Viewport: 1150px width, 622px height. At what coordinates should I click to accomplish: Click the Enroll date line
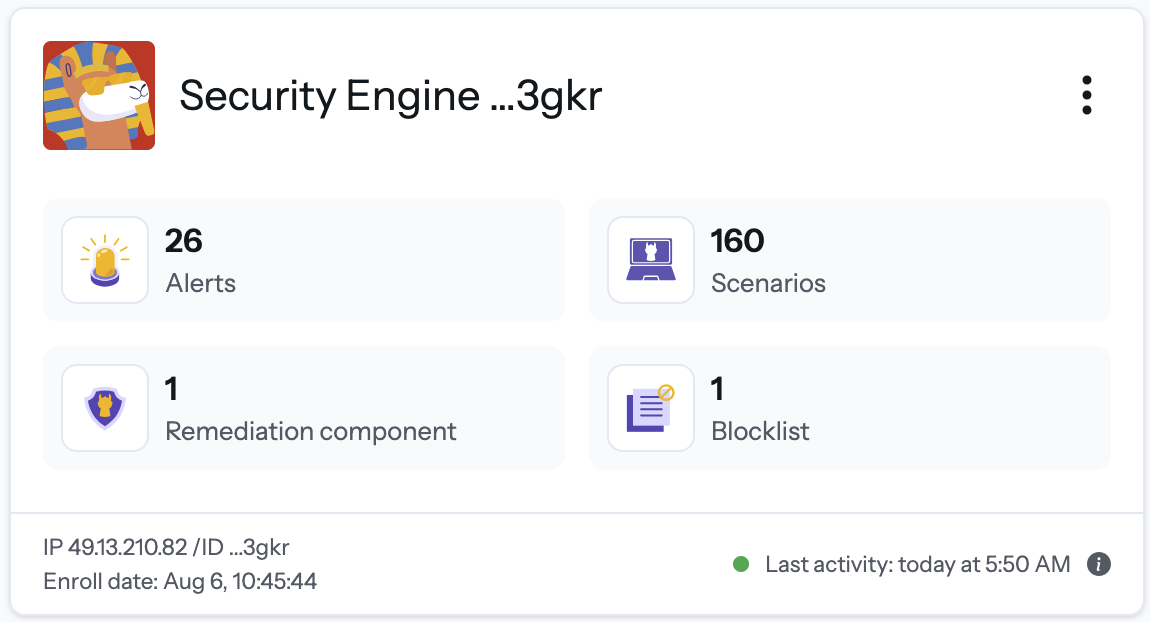tap(180, 581)
